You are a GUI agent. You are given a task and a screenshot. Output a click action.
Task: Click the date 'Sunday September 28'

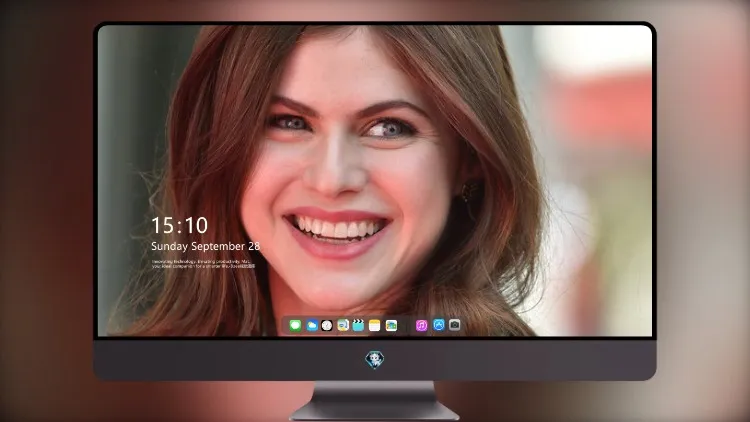(x=206, y=246)
